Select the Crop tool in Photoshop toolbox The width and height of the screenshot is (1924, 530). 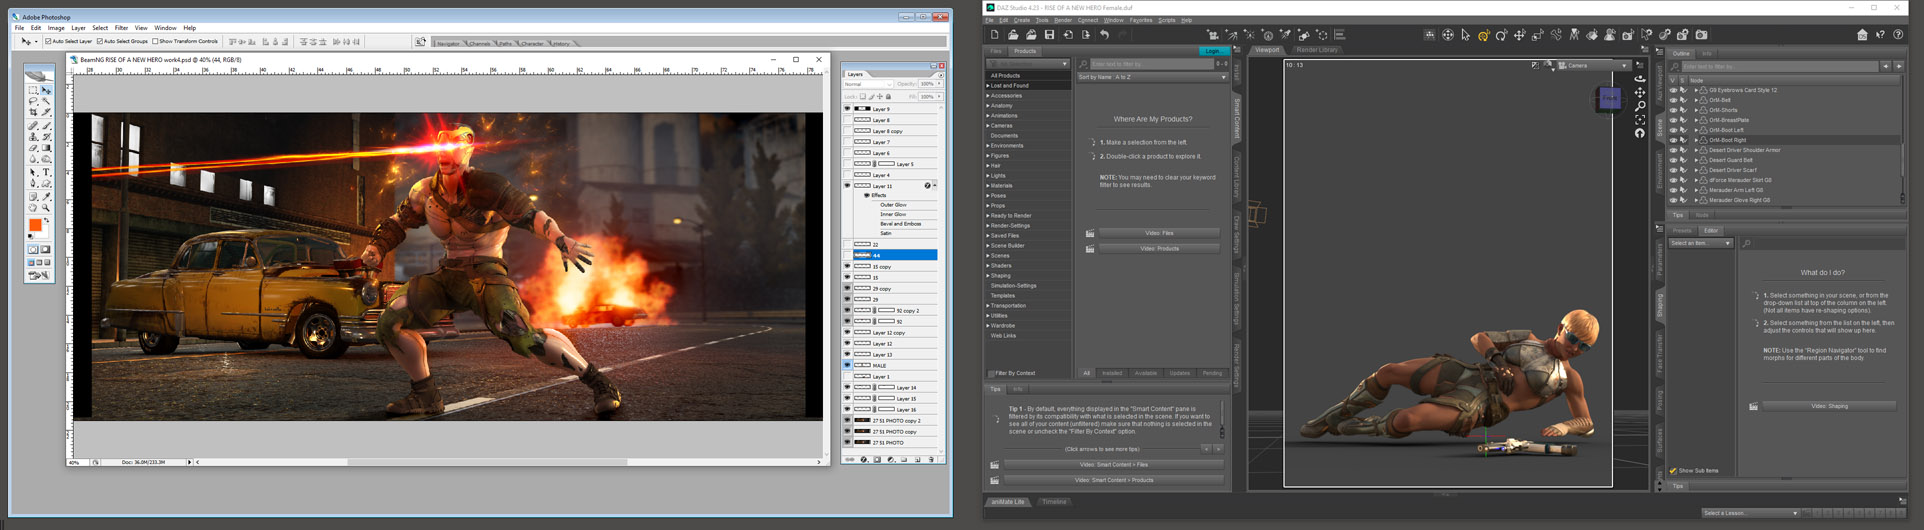pos(34,113)
